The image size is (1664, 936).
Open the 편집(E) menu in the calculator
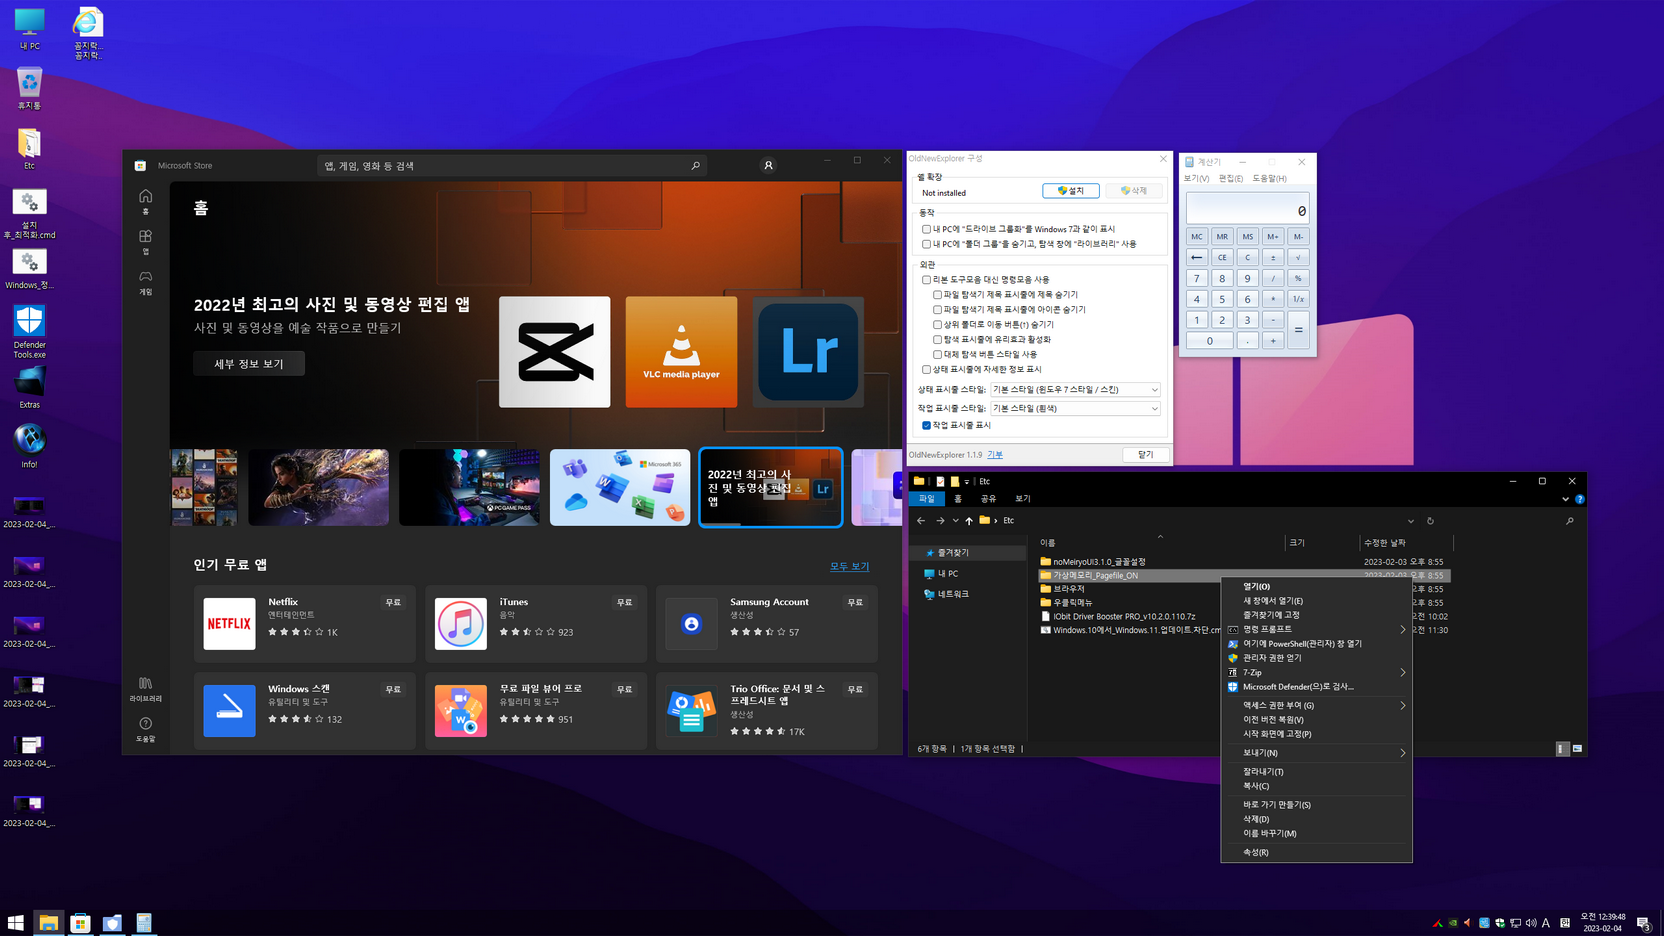pyautogui.click(x=1231, y=178)
